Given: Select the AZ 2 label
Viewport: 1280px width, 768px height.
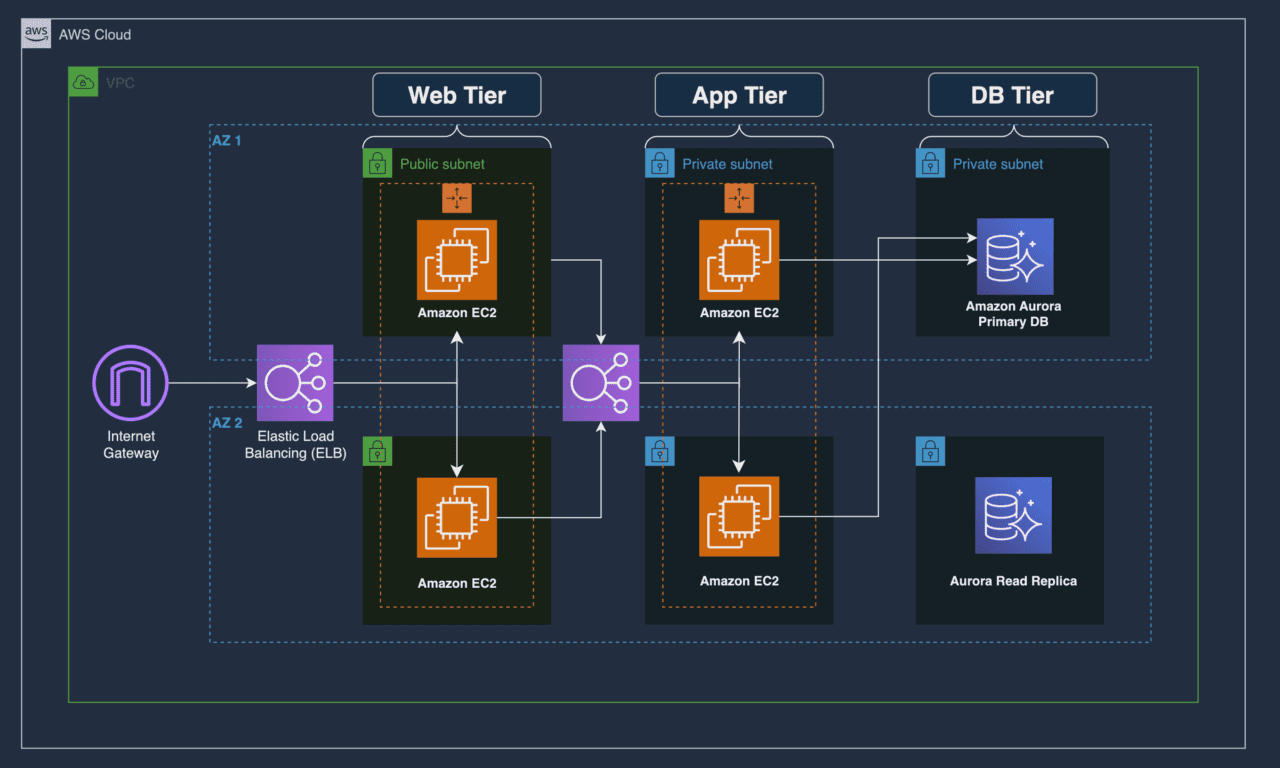Looking at the screenshot, I should 226,423.
